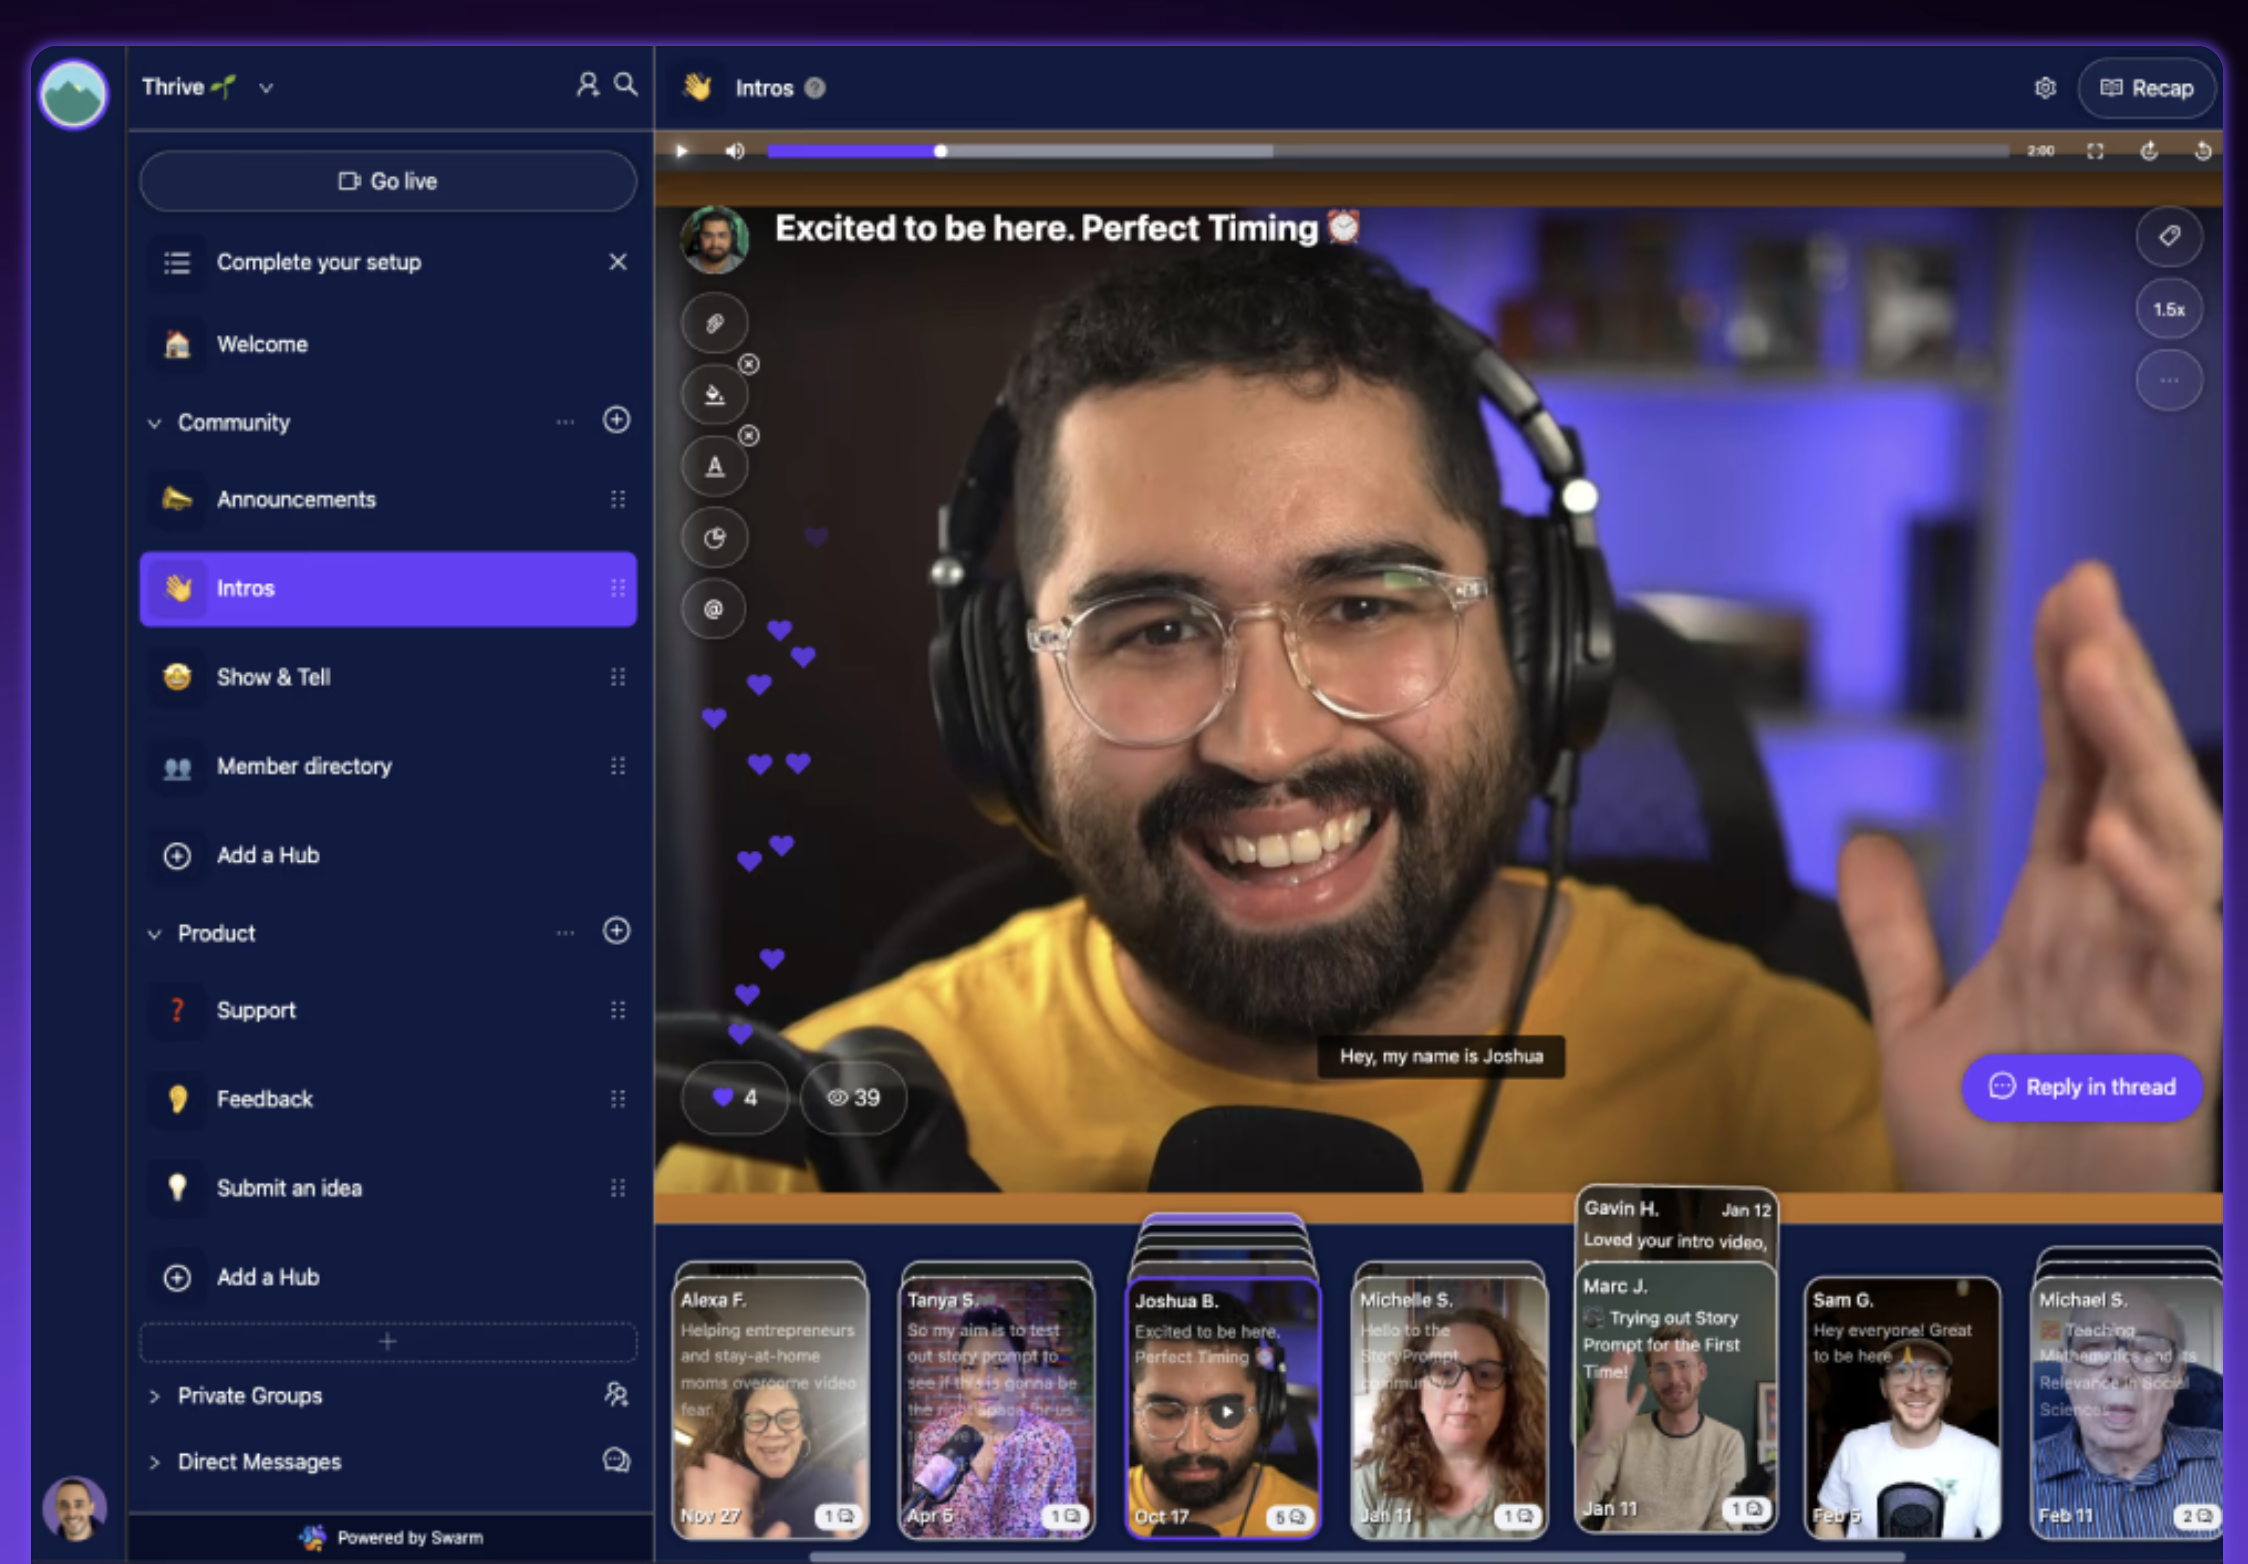Go to the Announcements hub
The width and height of the screenshot is (2248, 1564).
(296, 499)
